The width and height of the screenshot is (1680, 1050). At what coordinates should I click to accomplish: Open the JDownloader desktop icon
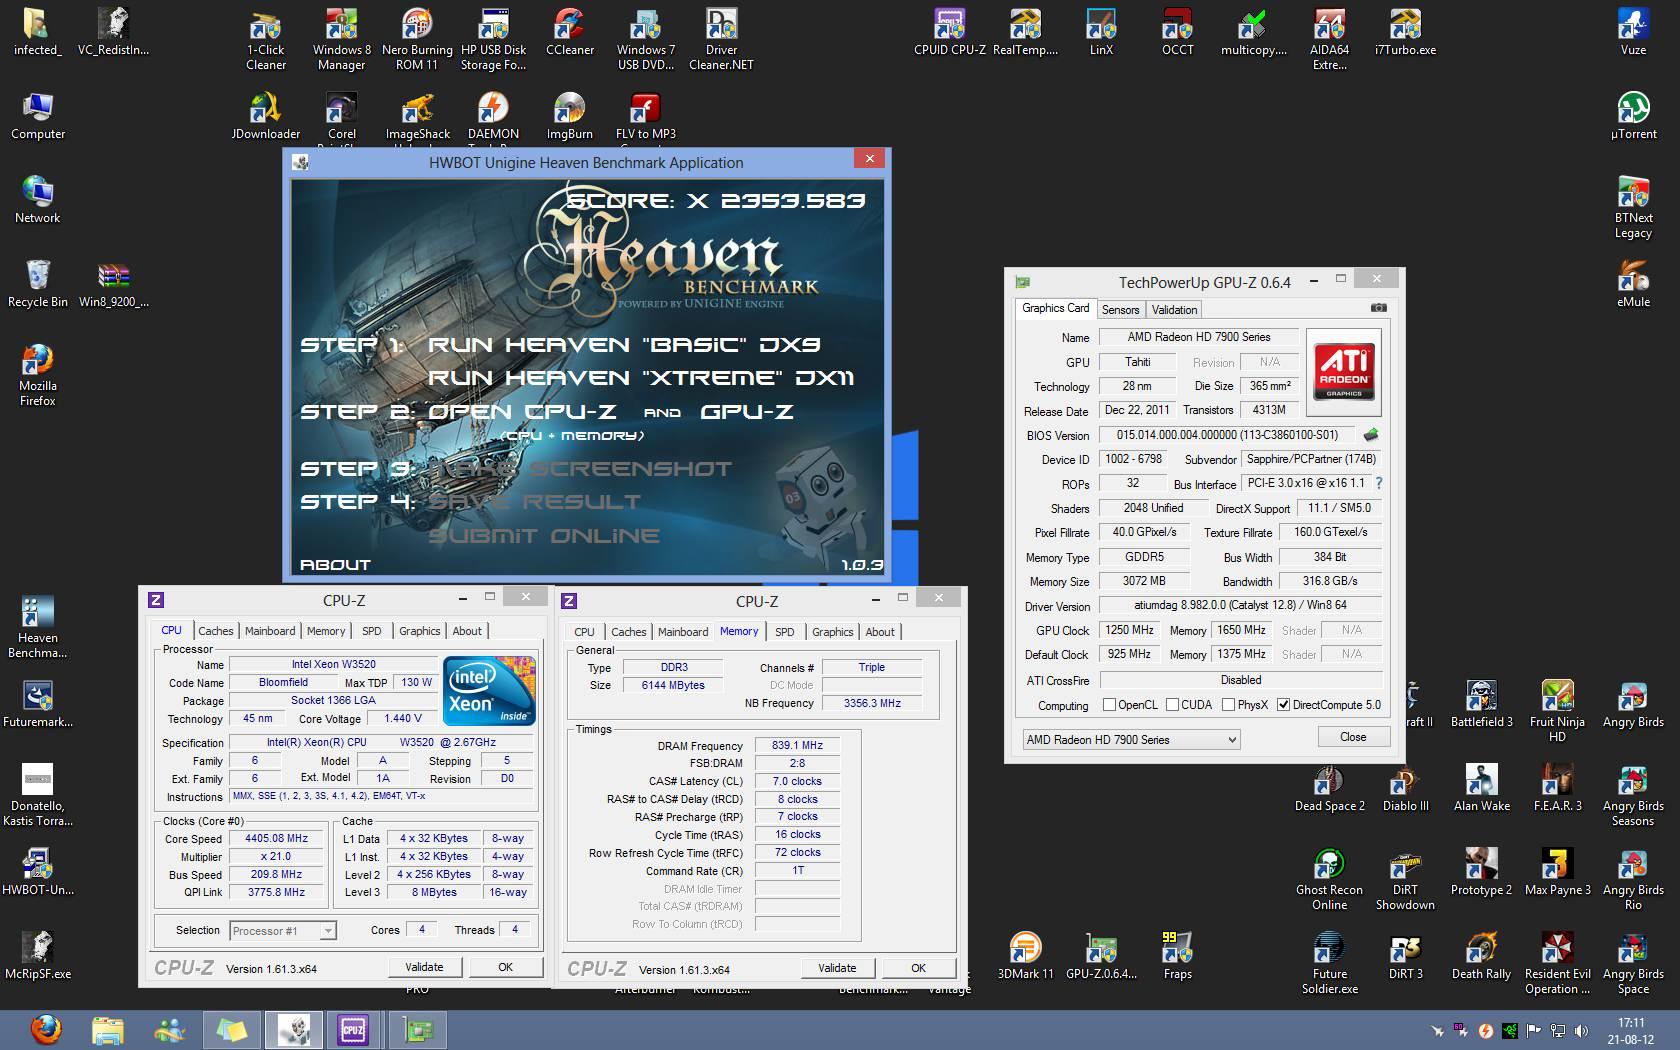pos(265,116)
